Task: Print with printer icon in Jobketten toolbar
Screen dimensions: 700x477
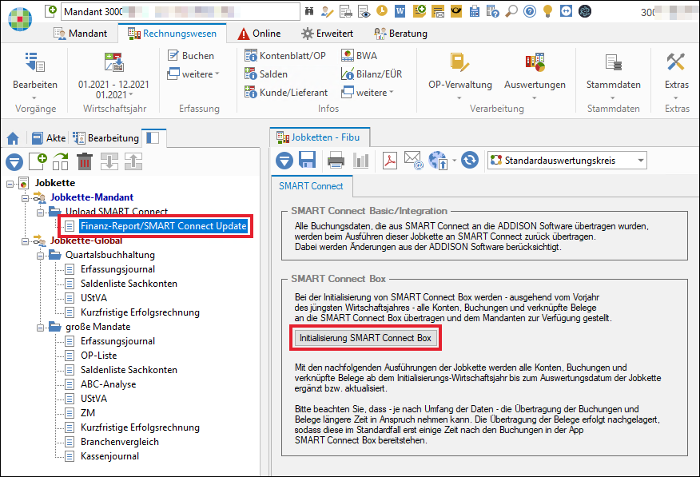Action: (336, 160)
